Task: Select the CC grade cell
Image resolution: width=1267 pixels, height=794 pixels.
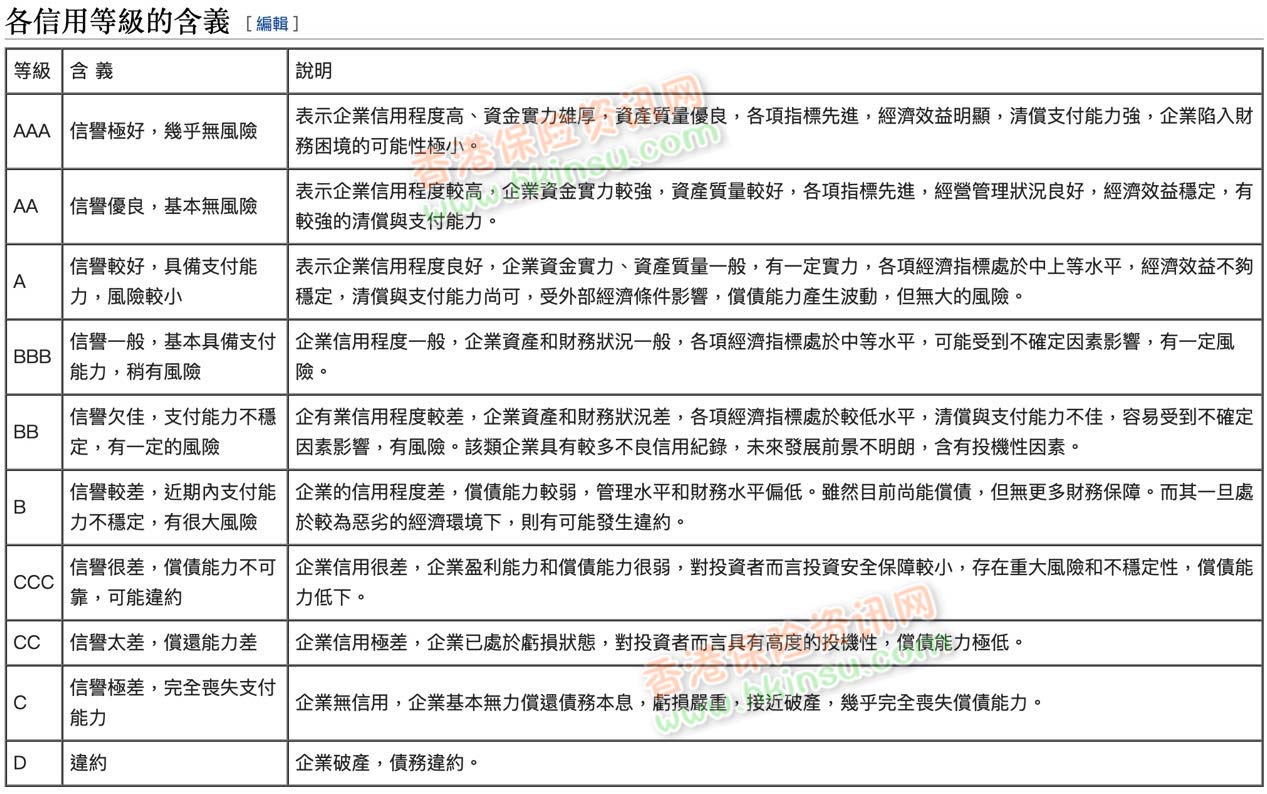Action: click(x=34, y=642)
